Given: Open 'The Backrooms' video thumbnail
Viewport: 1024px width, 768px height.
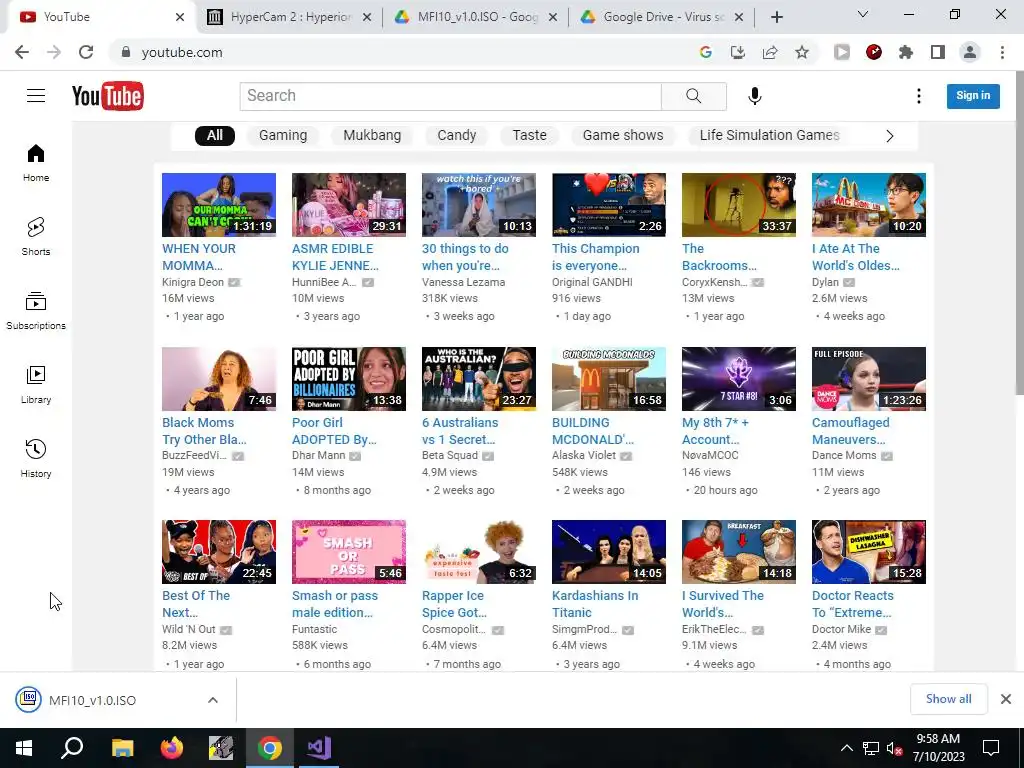Looking at the screenshot, I should click(739, 205).
